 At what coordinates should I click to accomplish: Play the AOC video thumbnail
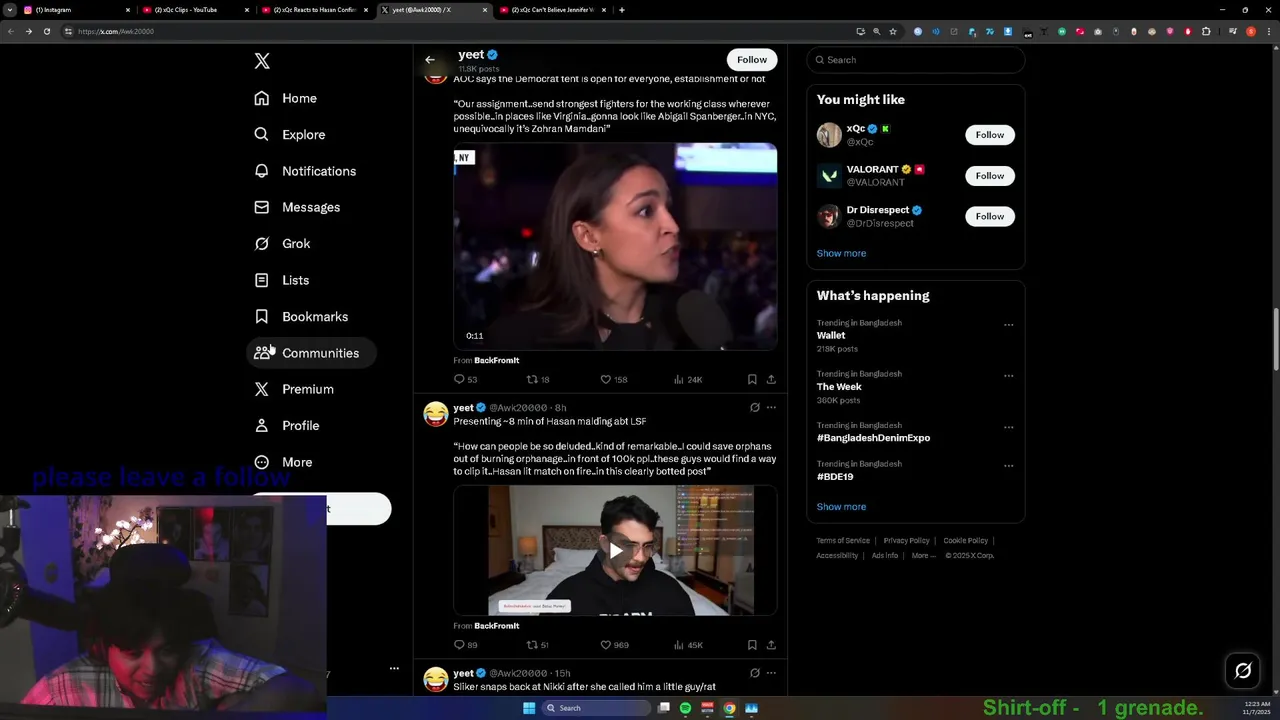pos(615,246)
